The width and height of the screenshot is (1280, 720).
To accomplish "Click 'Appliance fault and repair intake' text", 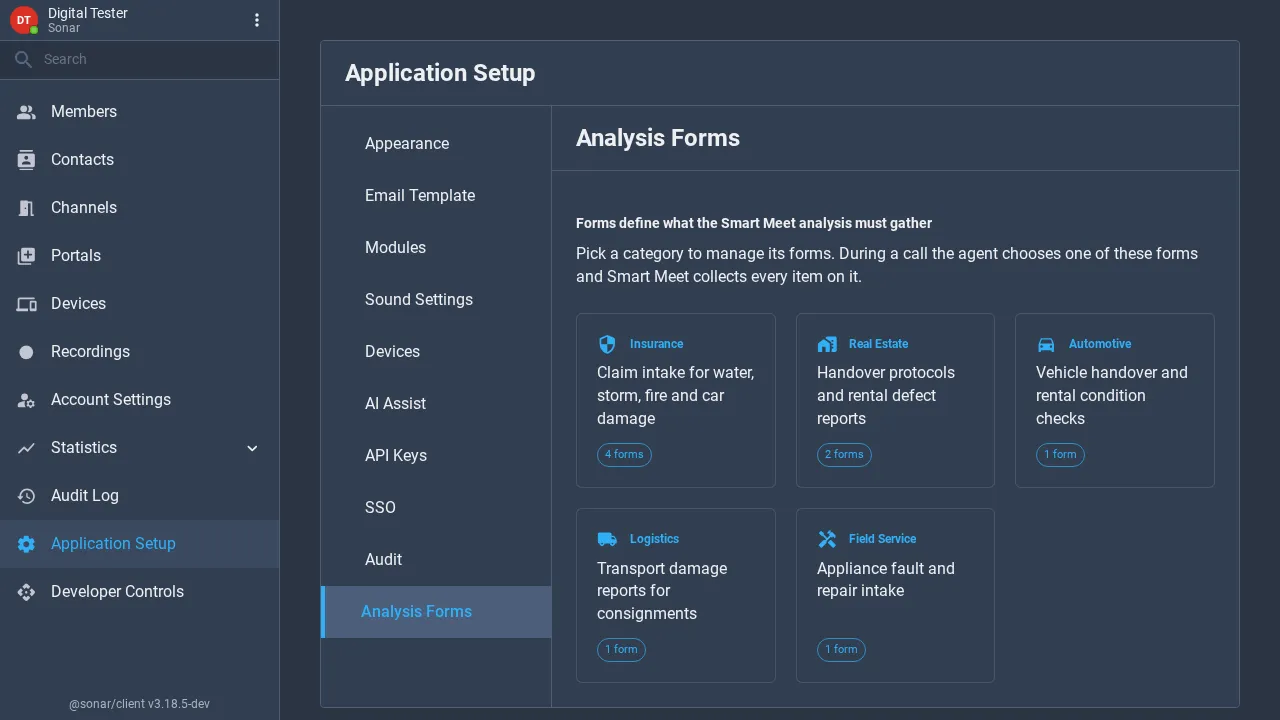I will pos(886,580).
